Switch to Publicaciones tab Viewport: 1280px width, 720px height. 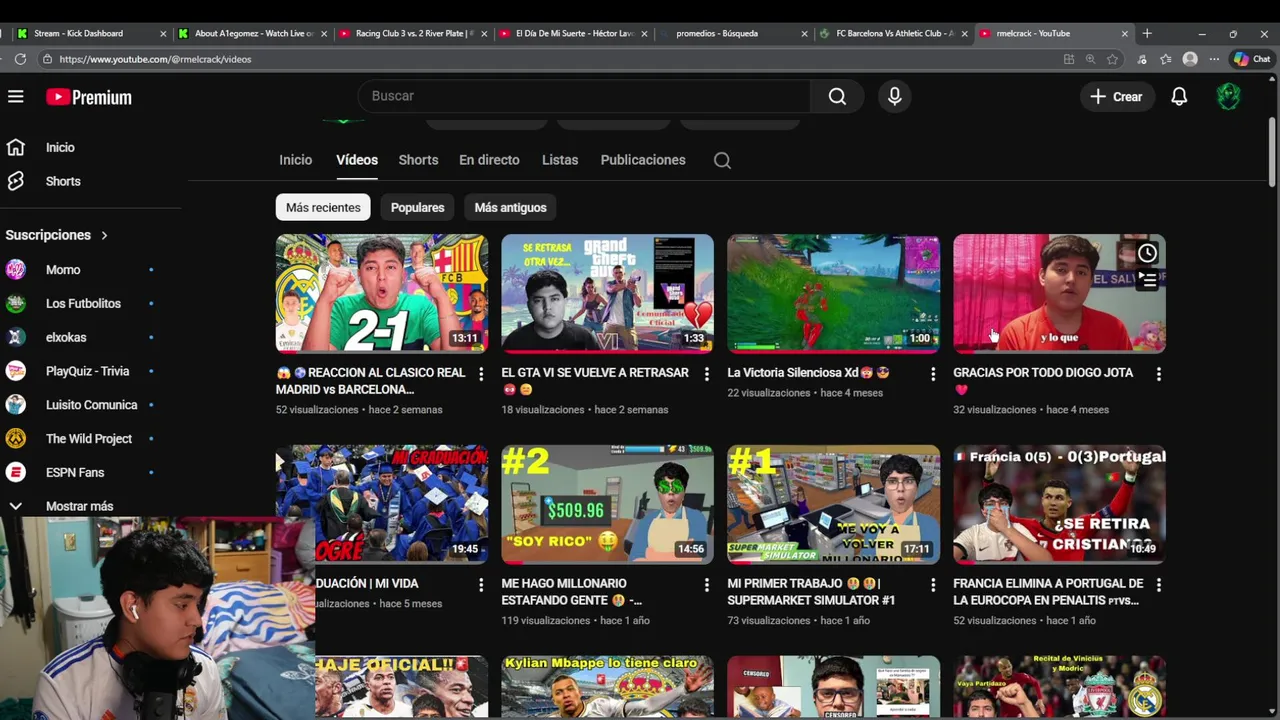coord(643,160)
